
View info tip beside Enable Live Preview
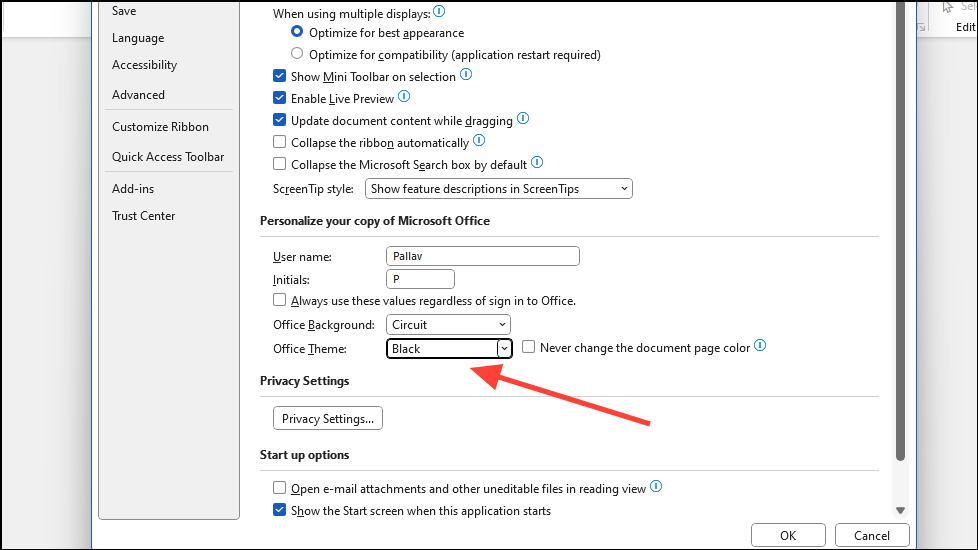click(404, 97)
